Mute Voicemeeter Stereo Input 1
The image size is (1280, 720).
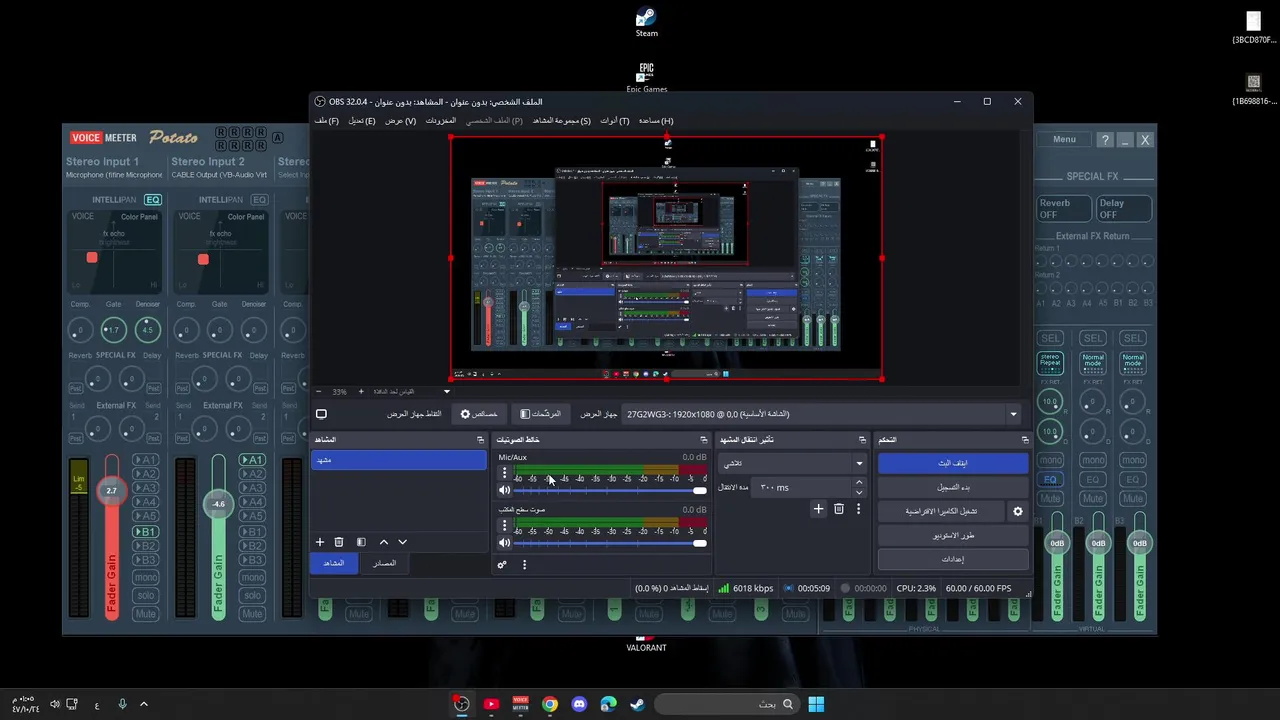[146, 614]
